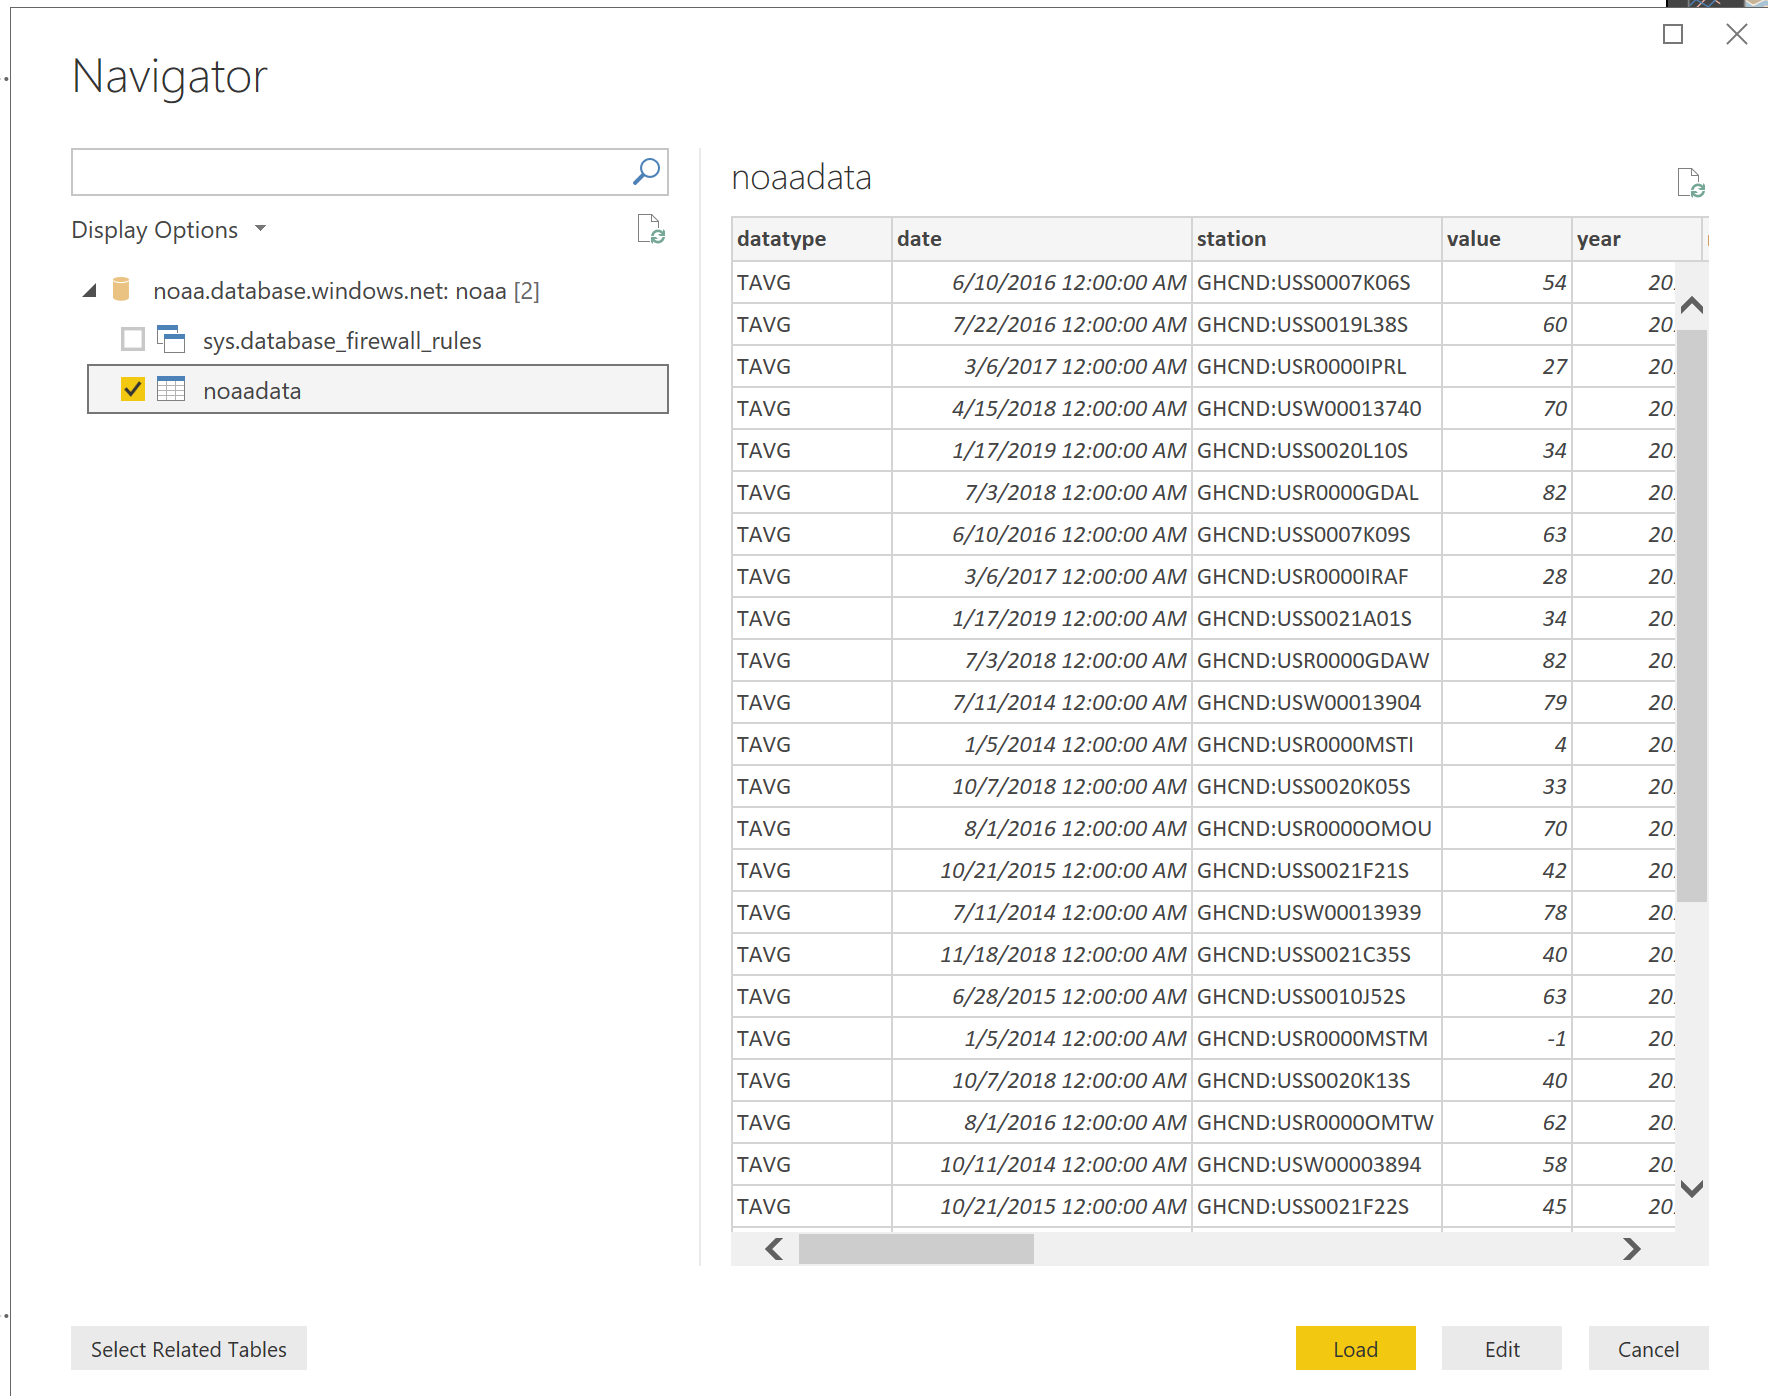This screenshot has width=1768, height=1396.
Task: Click the search magnifier icon
Action: coord(646,172)
